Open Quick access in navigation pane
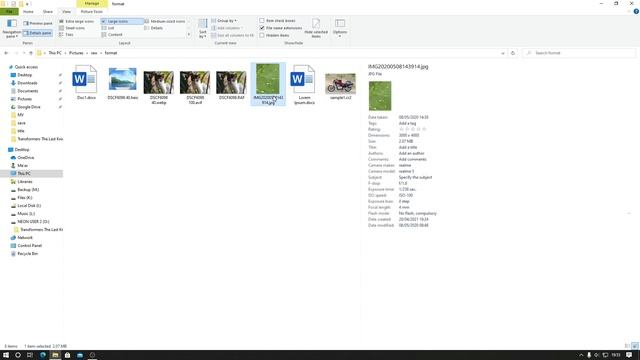Image resolution: width=640 pixels, height=360 pixels. pyautogui.click(x=26, y=67)
